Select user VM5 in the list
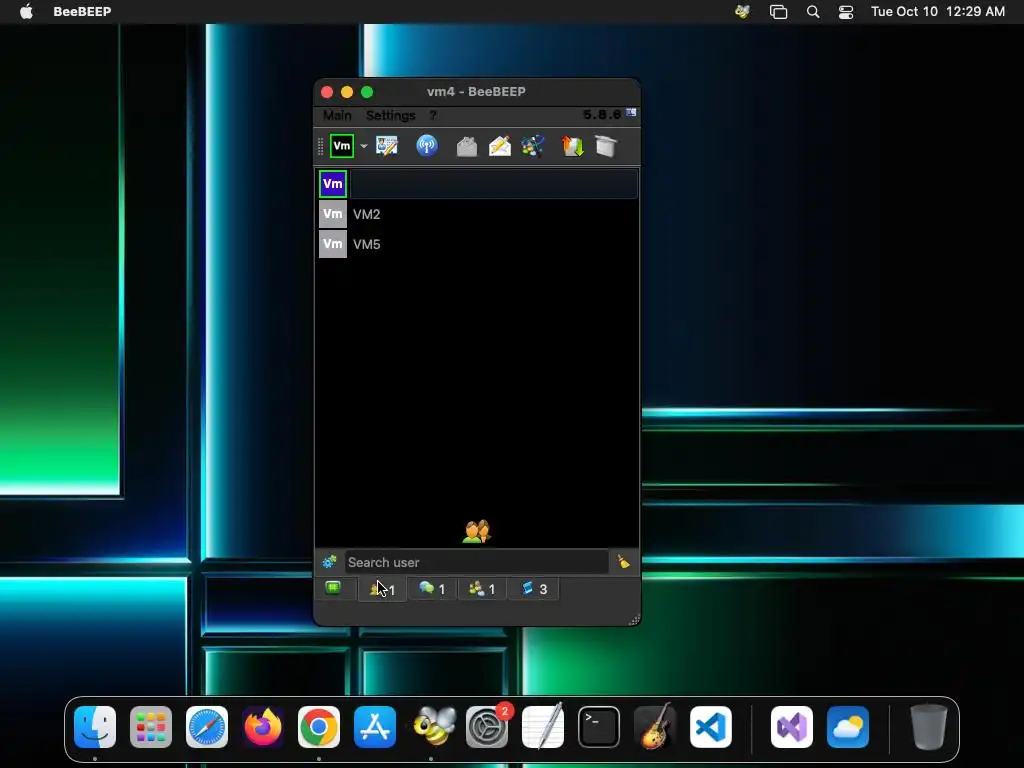 (477, 244)
